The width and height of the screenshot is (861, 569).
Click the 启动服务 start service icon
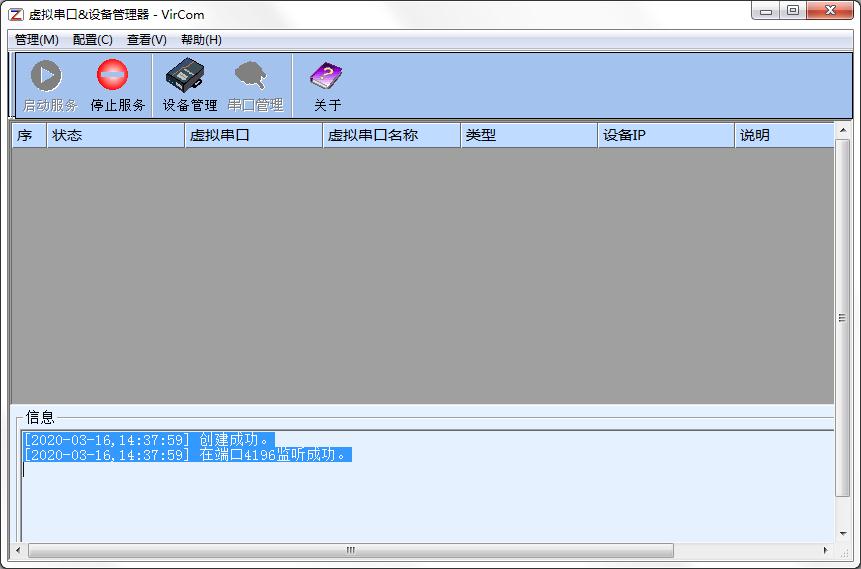[x=47, y=75]
